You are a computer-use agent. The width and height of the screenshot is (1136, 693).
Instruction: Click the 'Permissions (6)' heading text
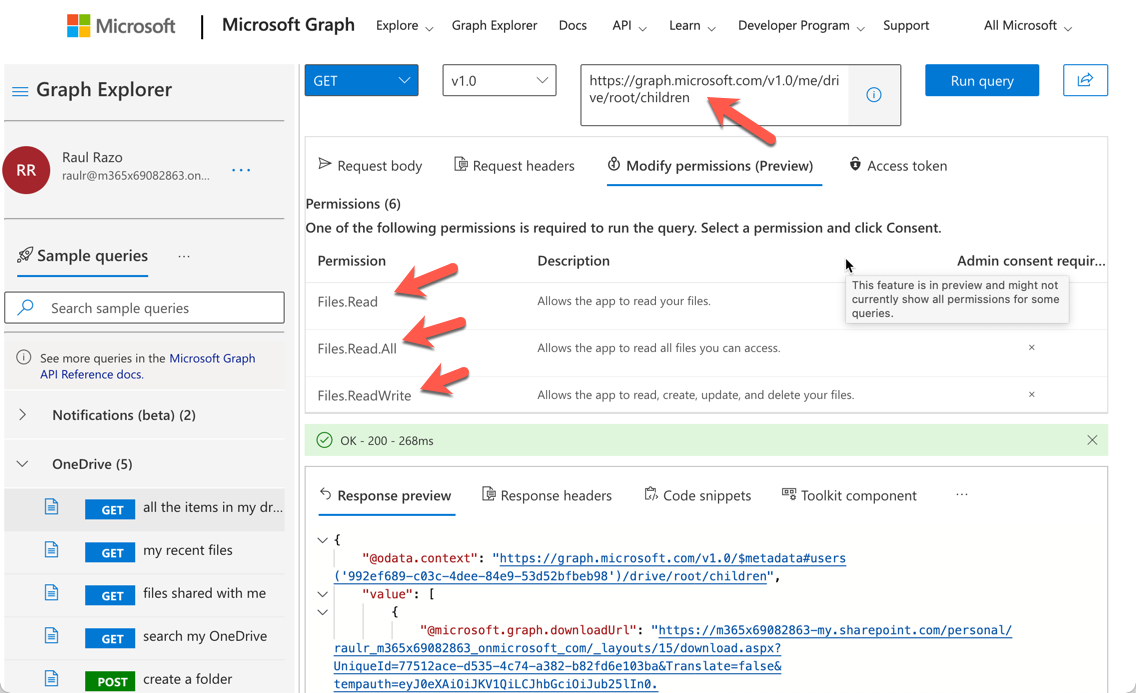click(x=353, y=204)
